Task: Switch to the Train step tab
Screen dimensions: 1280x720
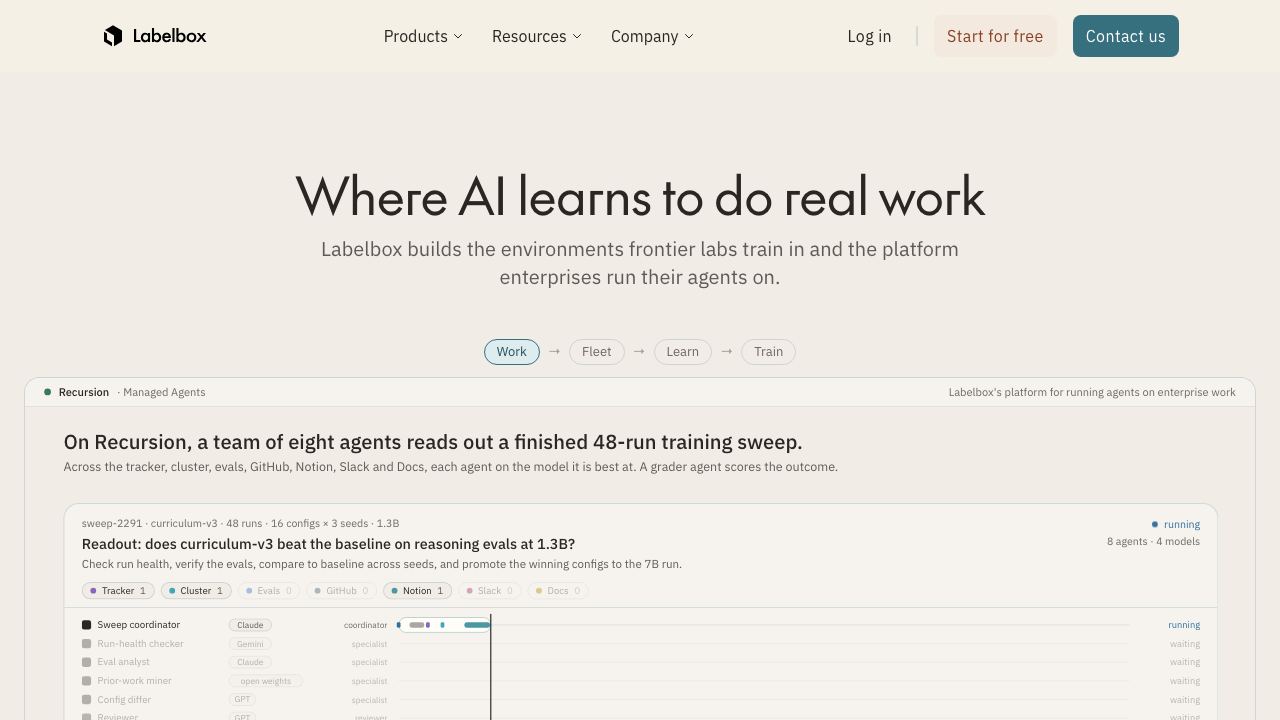Action: tap(768, 352)
